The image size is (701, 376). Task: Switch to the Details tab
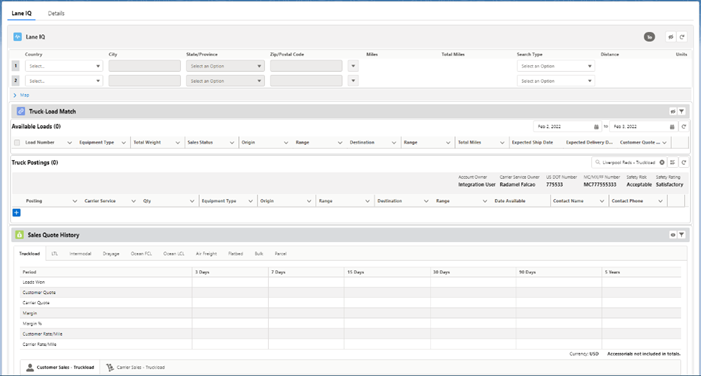(56, 13)
